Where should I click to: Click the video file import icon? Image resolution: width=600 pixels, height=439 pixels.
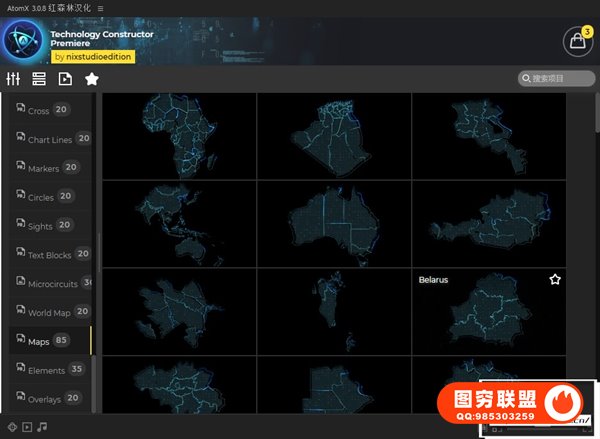tap(65, 79)
